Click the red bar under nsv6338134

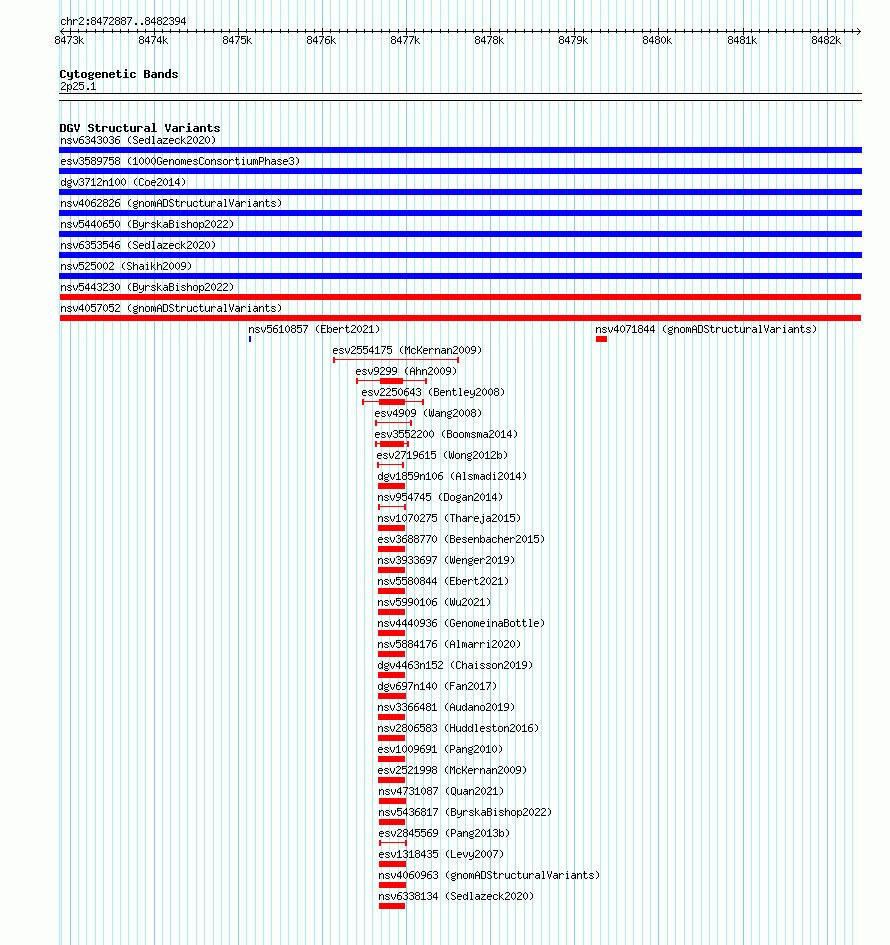pos(392,906)
